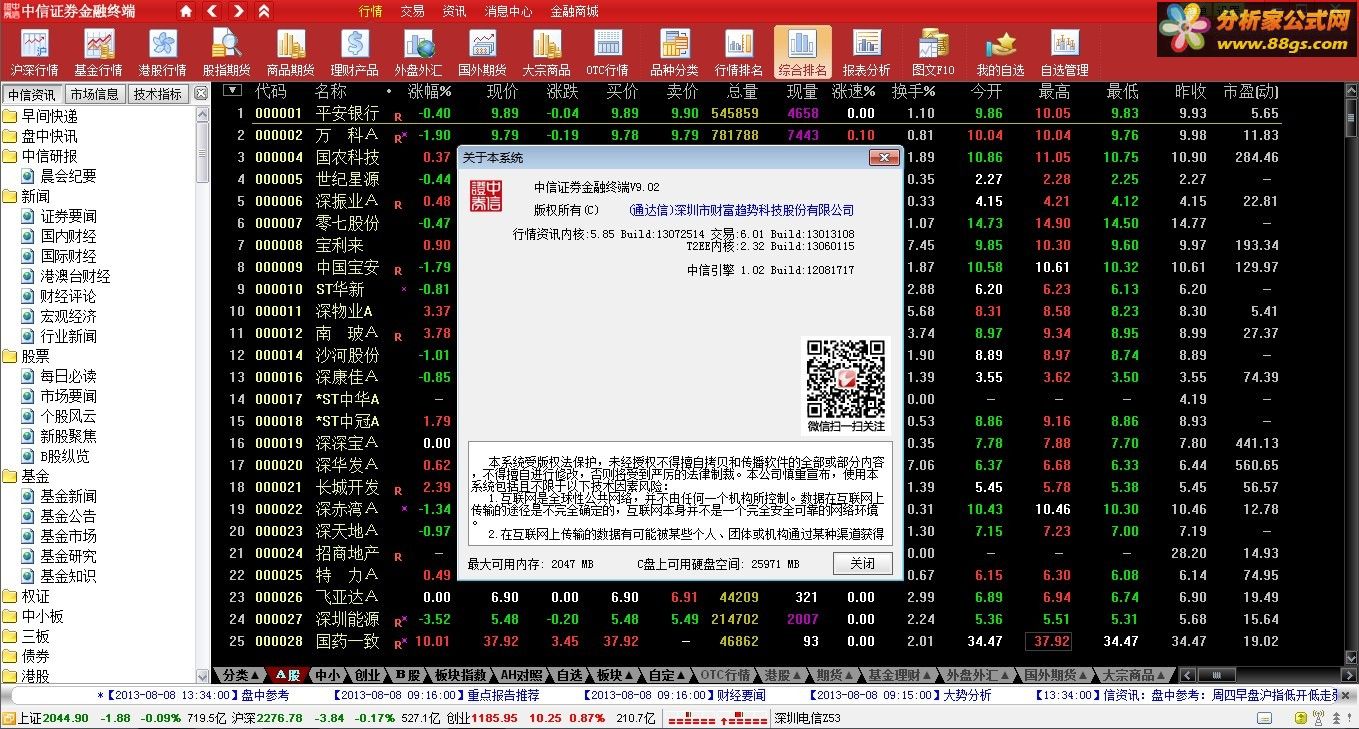Click the 深圳电信Z53 server status

808,718
